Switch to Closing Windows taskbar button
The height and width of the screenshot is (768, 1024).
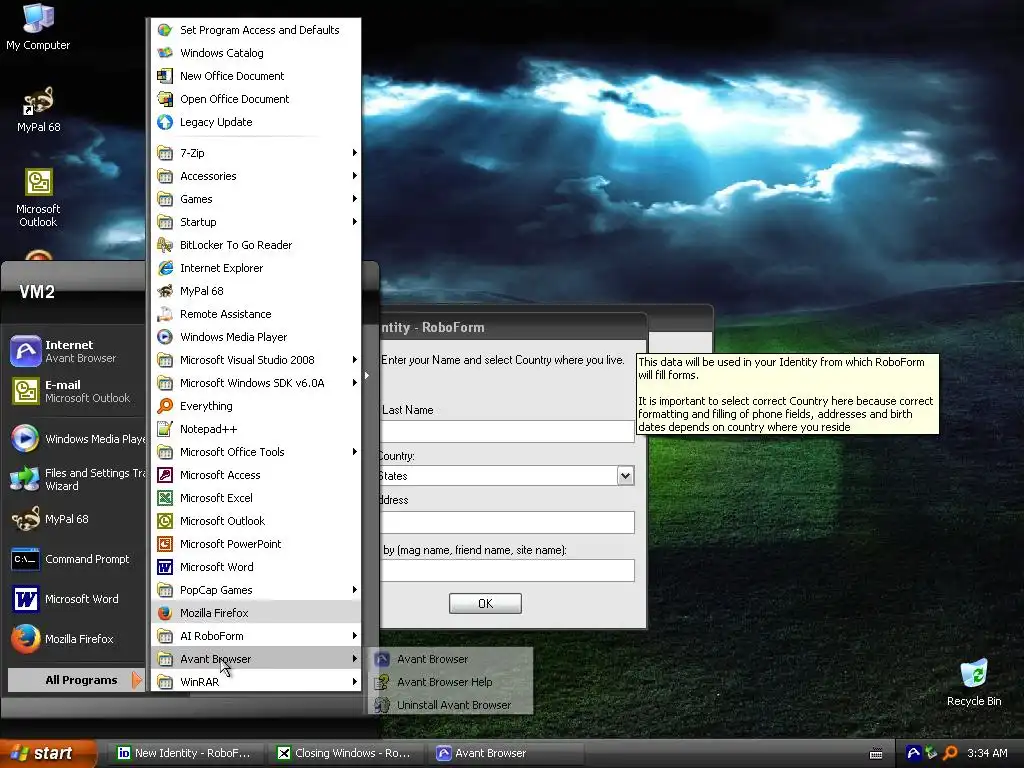[x=346, y=753]
